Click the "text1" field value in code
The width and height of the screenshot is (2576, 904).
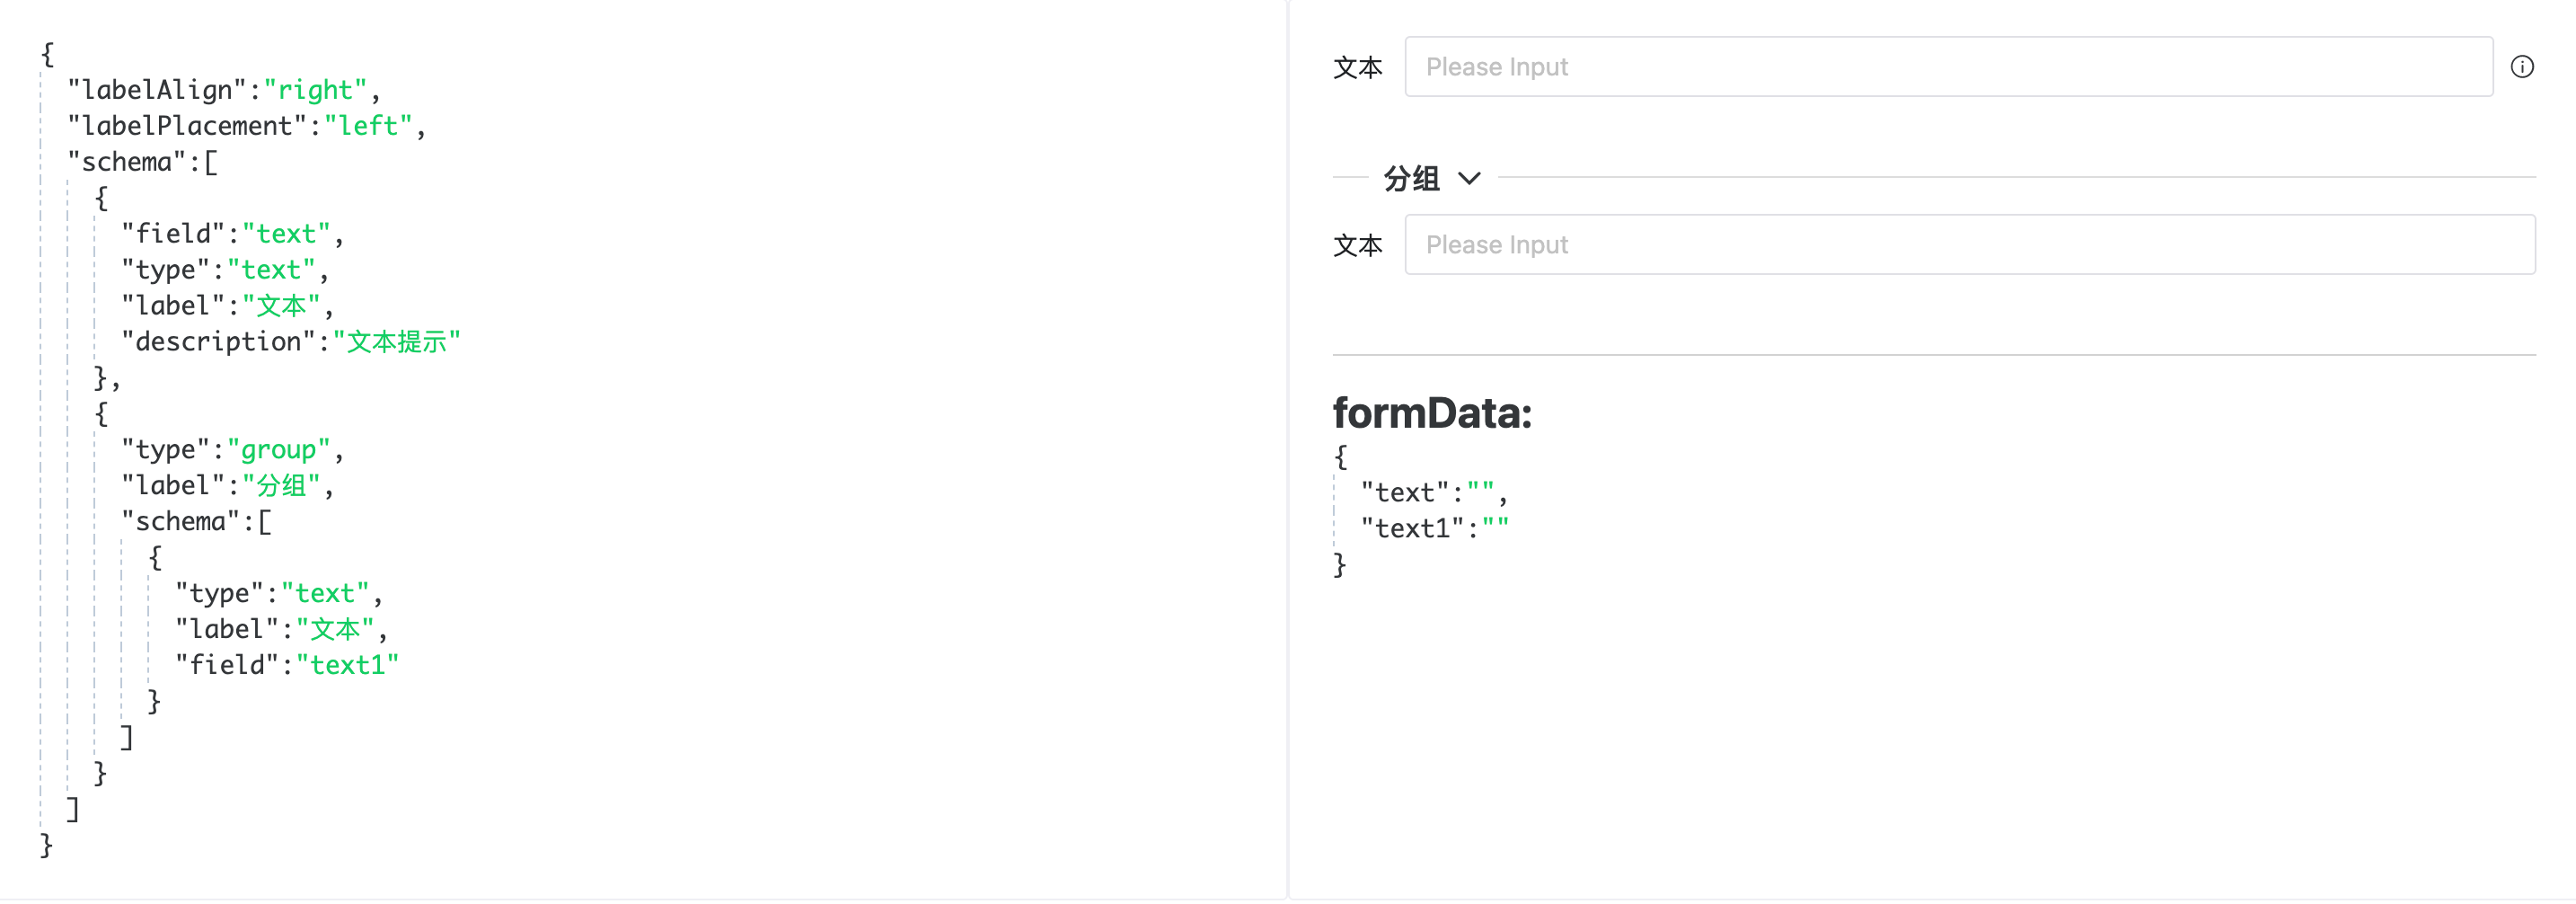click(x=348, y=664)
